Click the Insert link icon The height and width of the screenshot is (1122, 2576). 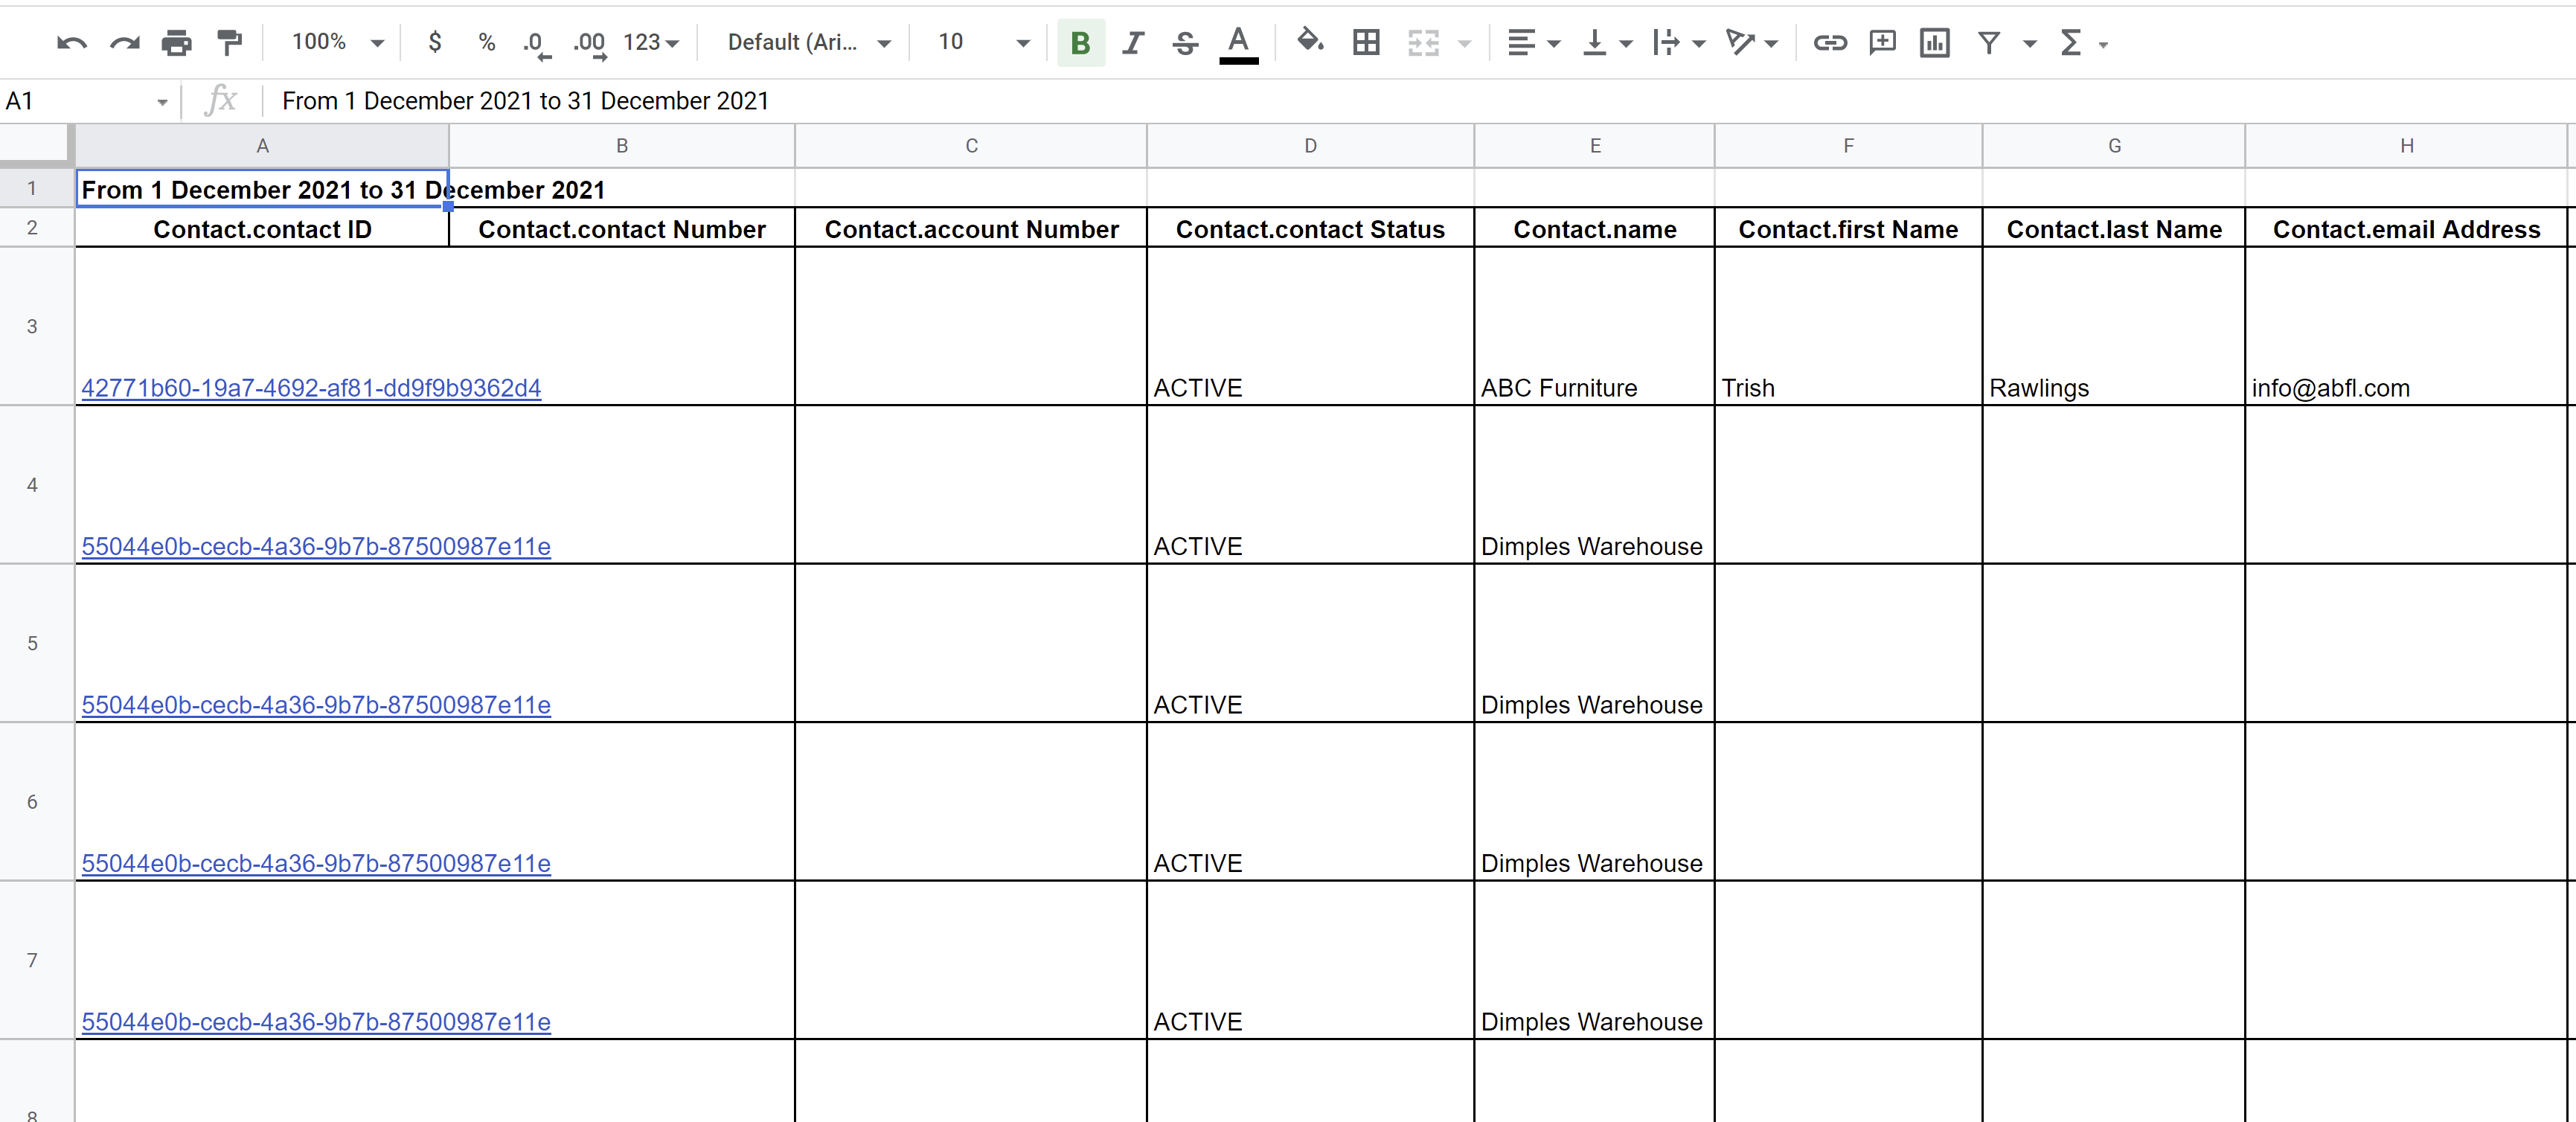pyautogui.click(x=1830, y=43)
